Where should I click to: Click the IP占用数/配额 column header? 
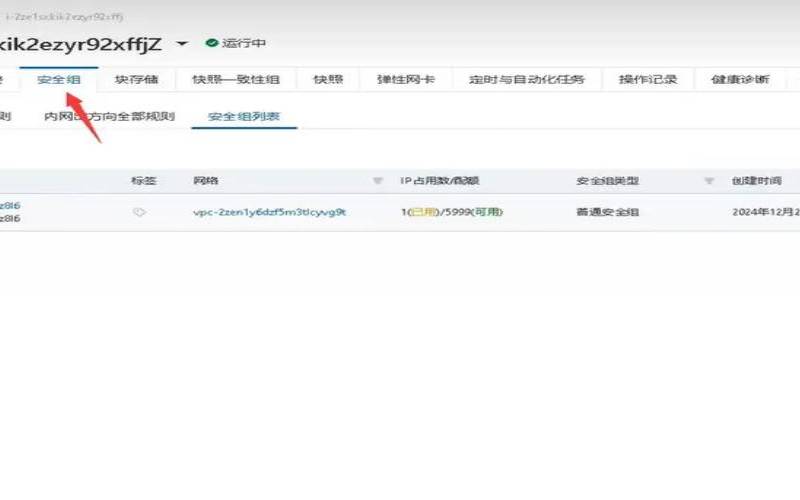(440, 181)
